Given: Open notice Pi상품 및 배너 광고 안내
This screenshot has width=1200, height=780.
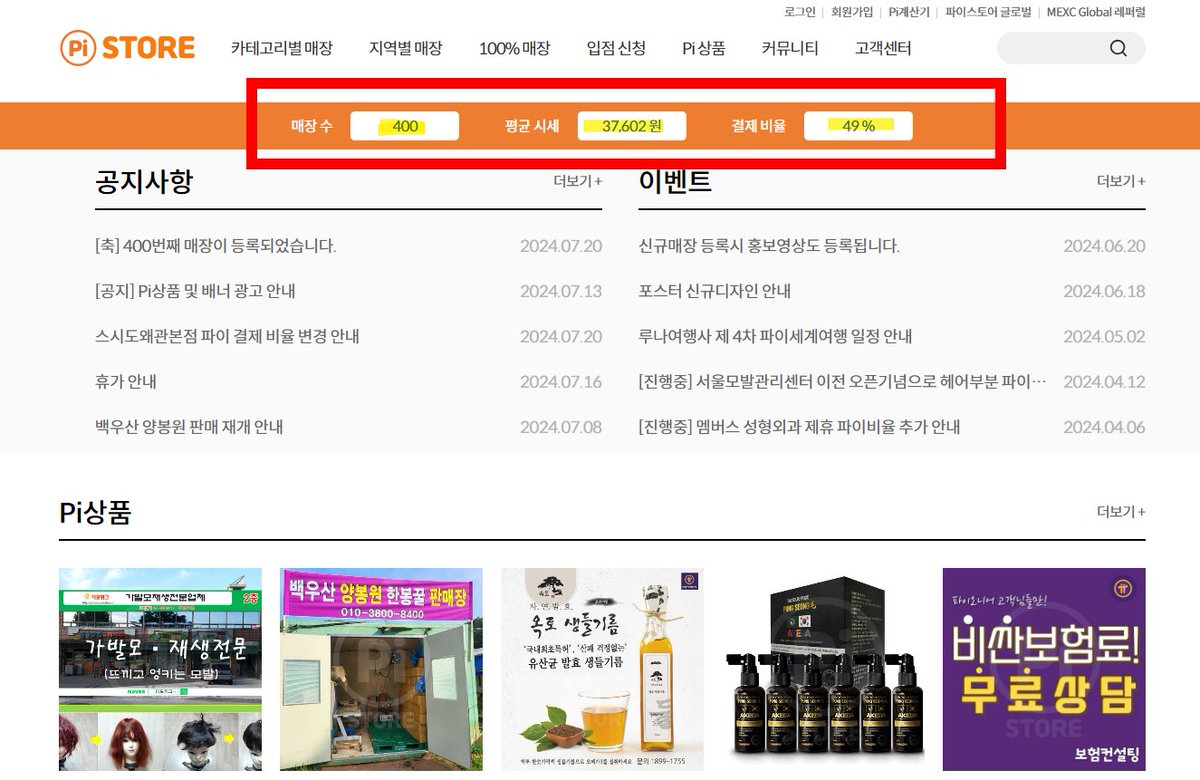Looking at the screenshot, I should pos(195,291).
